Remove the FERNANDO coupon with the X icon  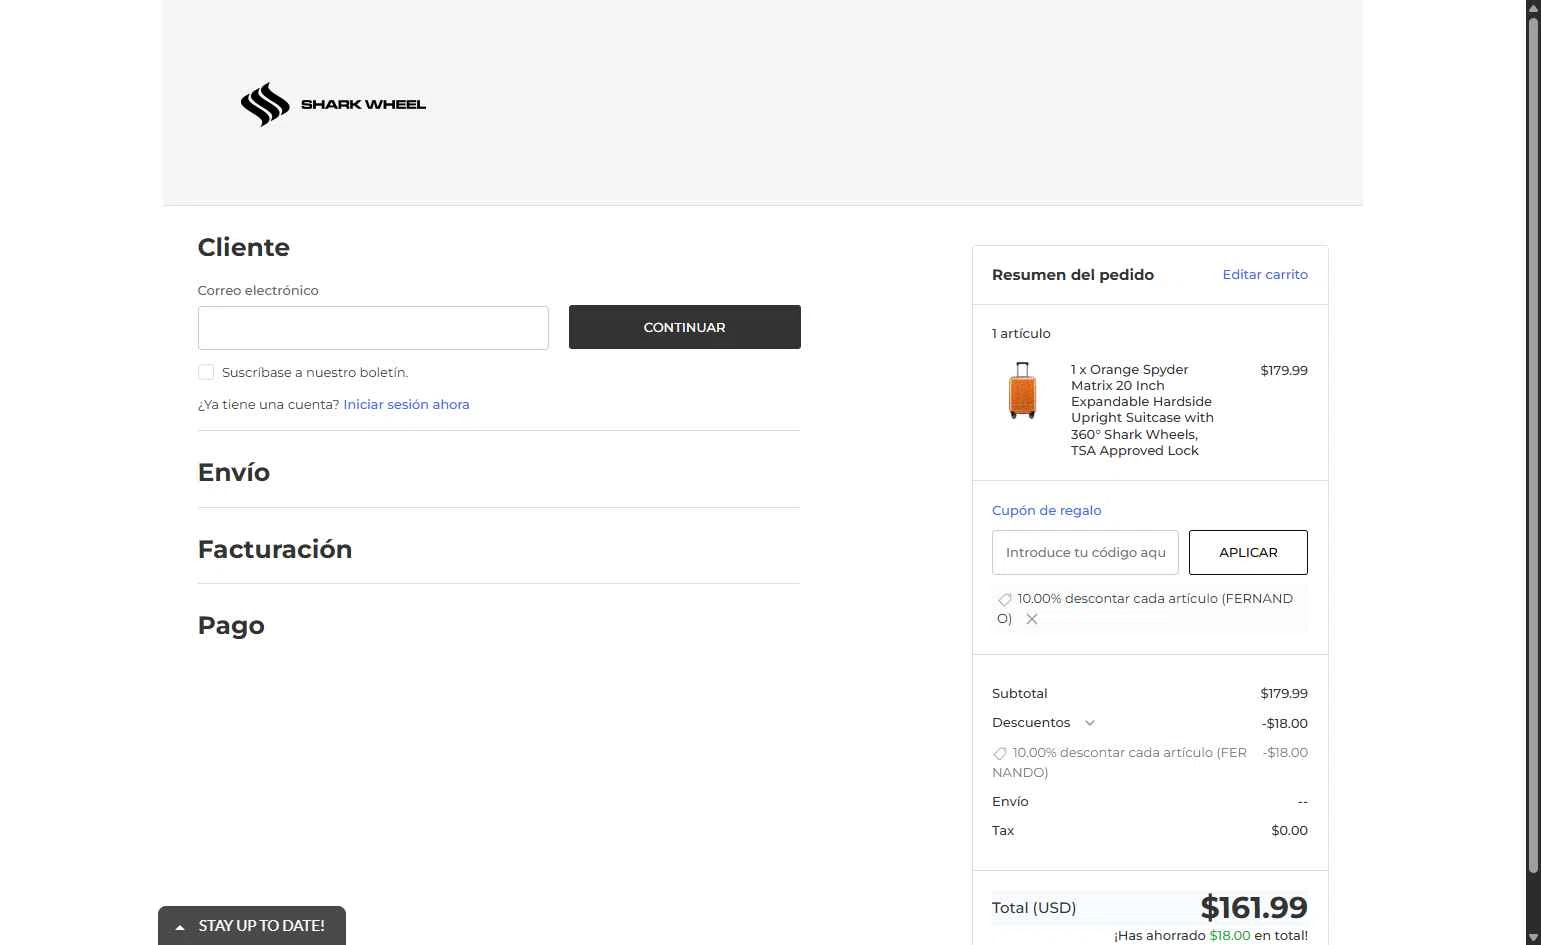[1032, 619]
